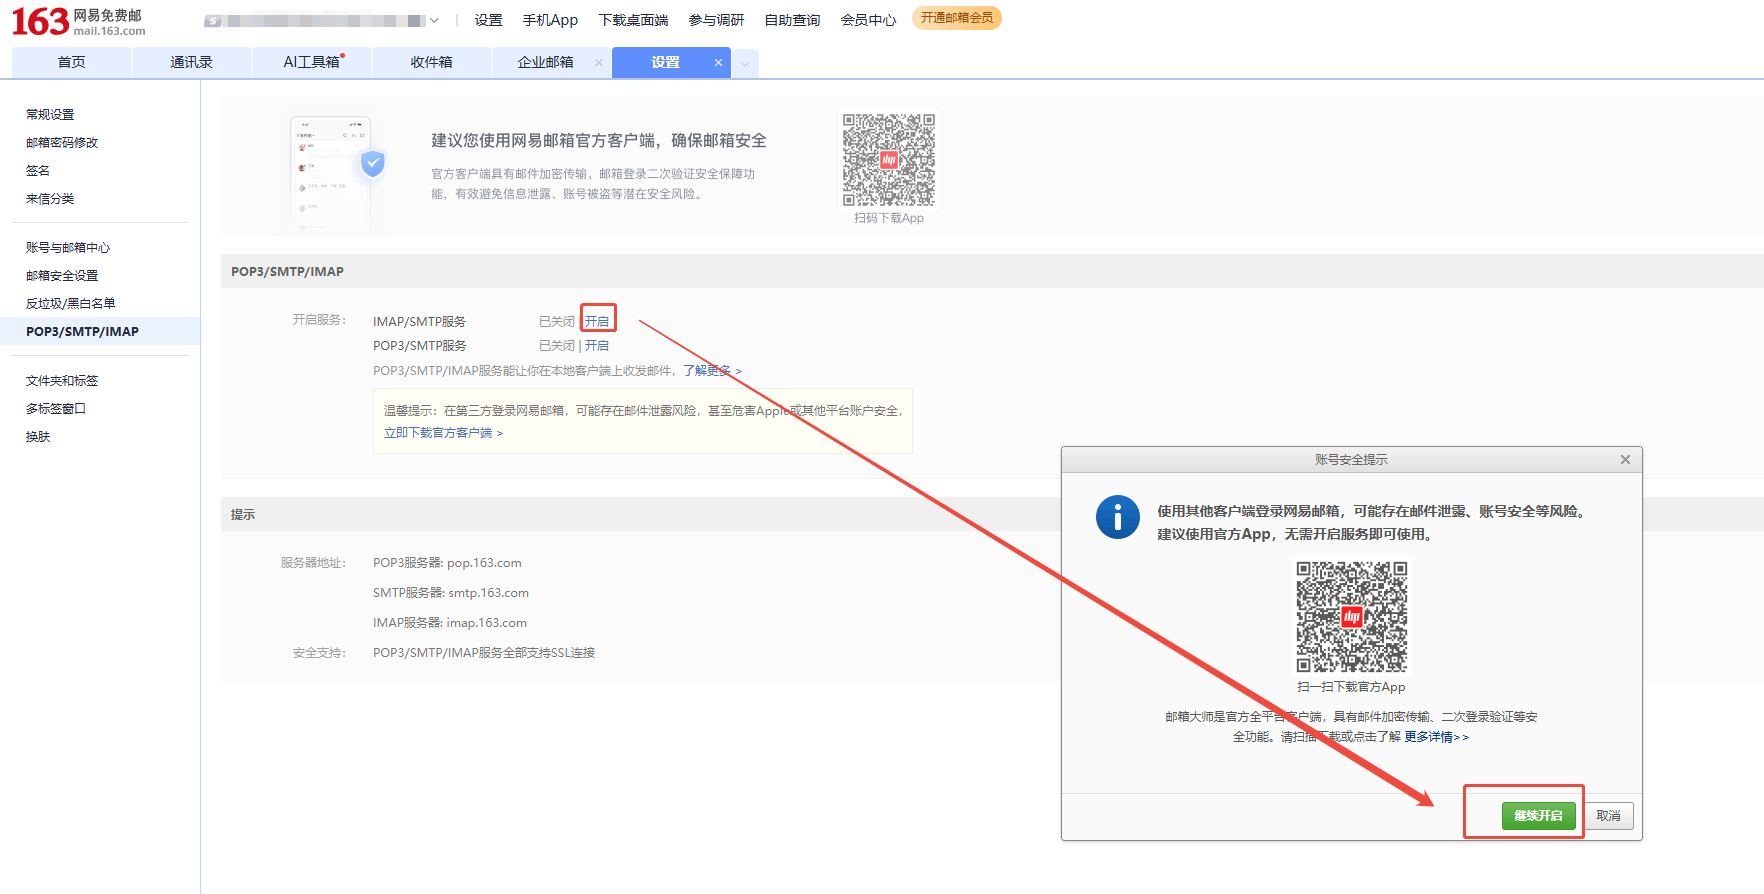Image resolution: width=1764 pixels, height=894 pixels.
Task: Close the 企业邮箱 tab
Action: (x=599, y=62)
